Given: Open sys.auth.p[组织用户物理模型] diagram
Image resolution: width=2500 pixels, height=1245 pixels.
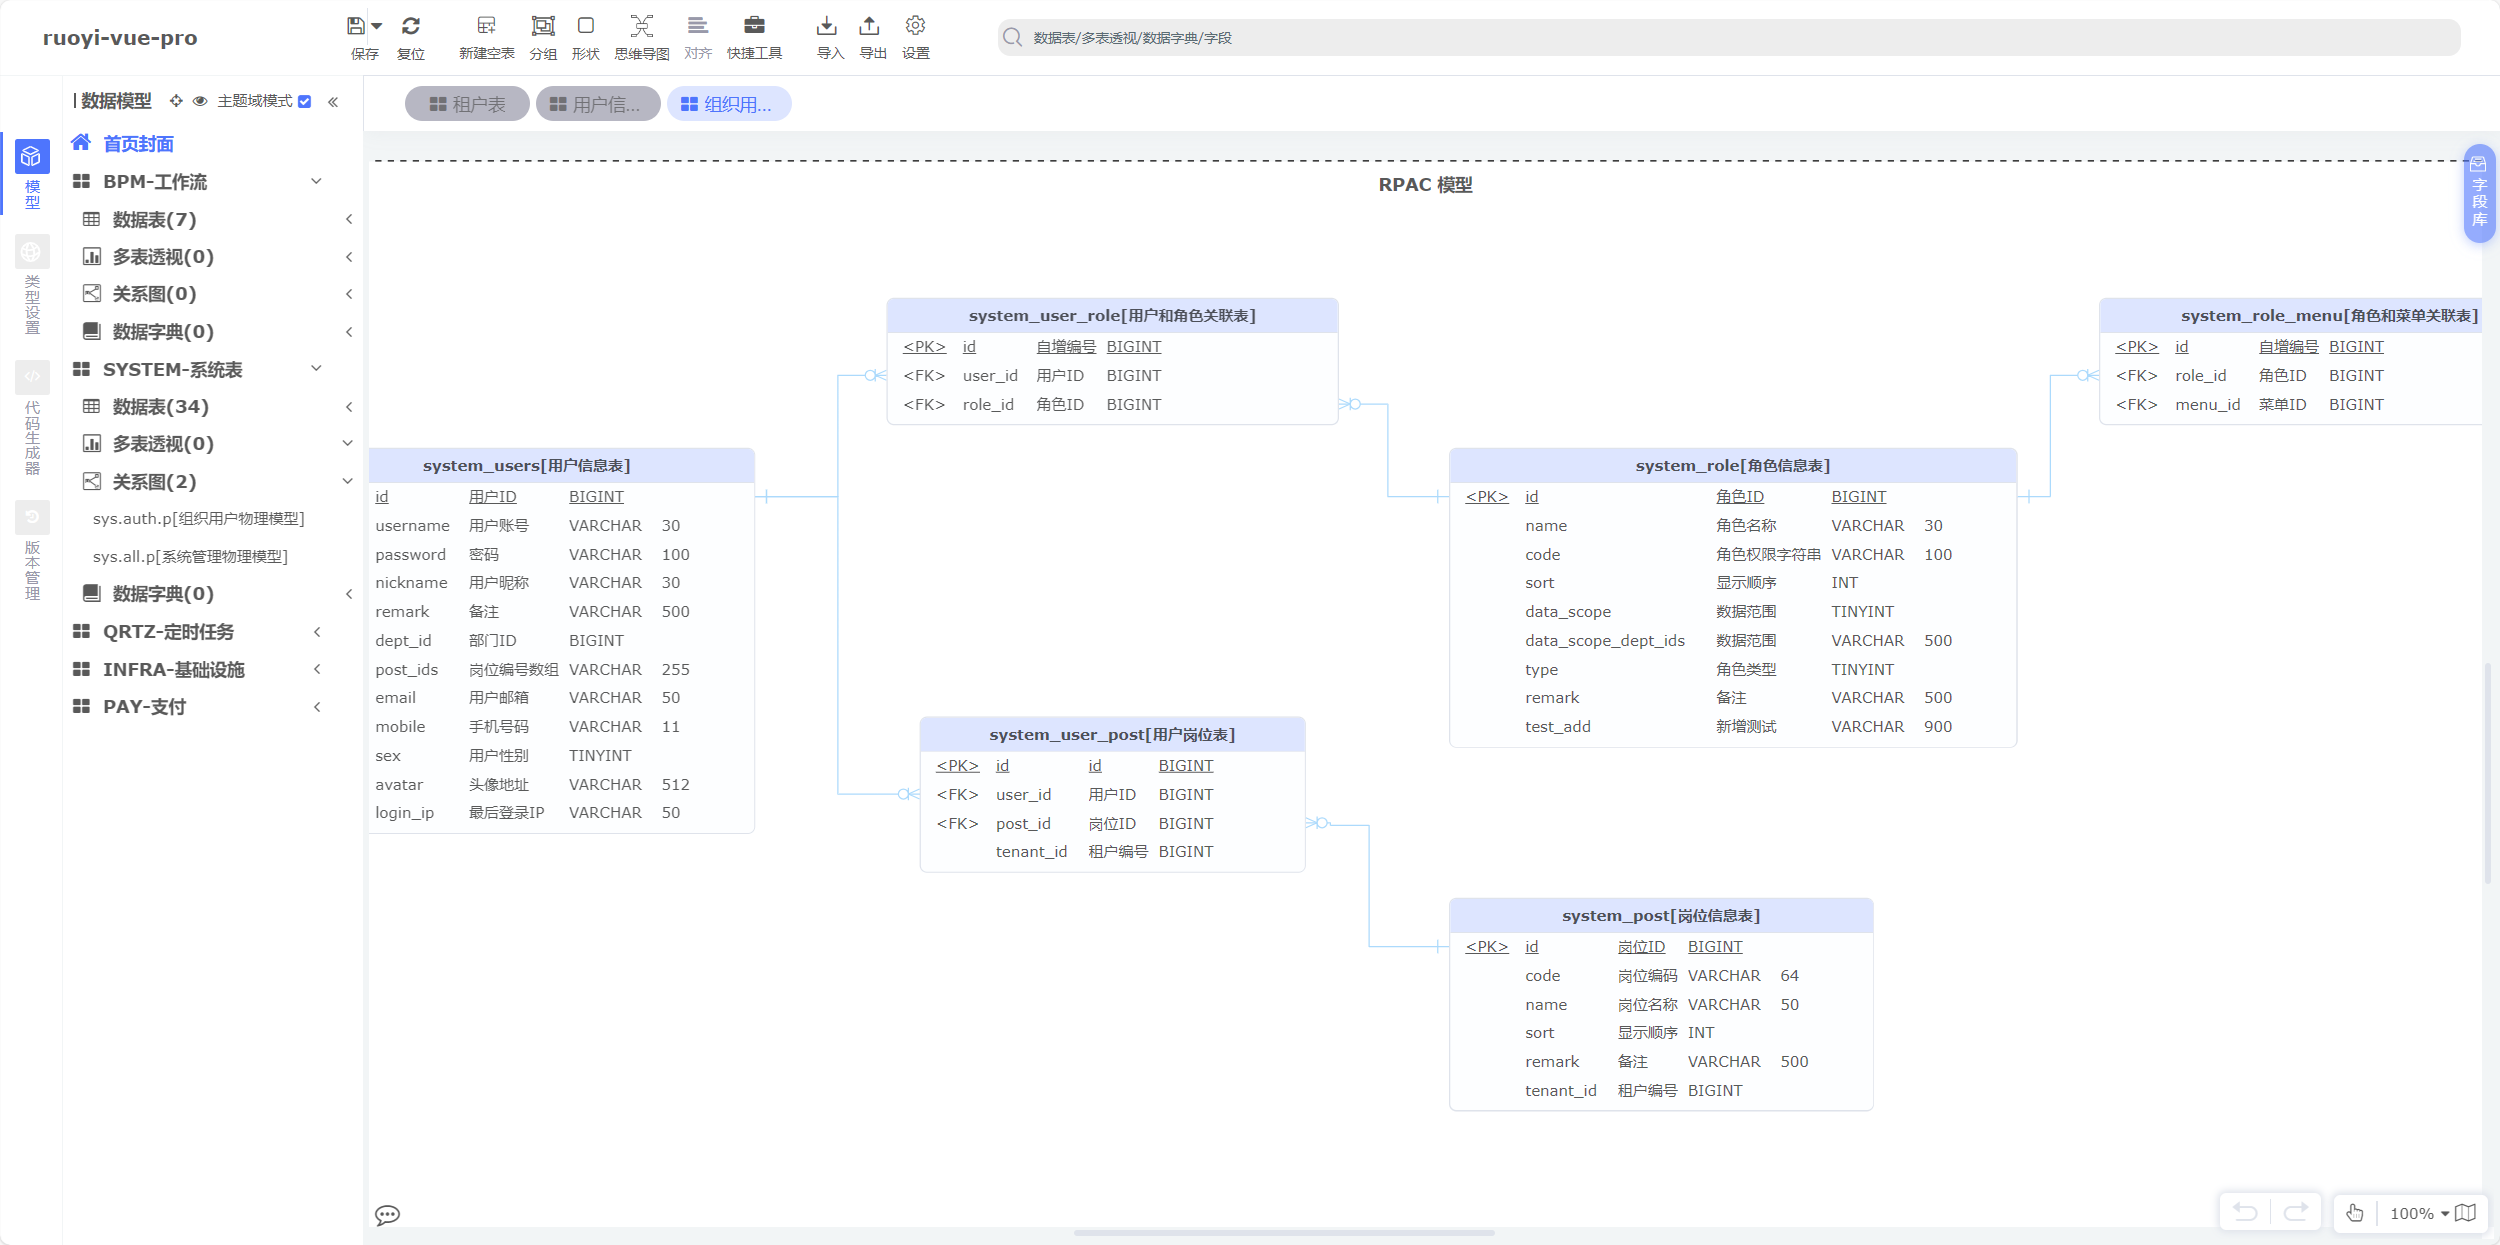Looking at the screenshot, I should pyautogui.click(x=199, y=519).
